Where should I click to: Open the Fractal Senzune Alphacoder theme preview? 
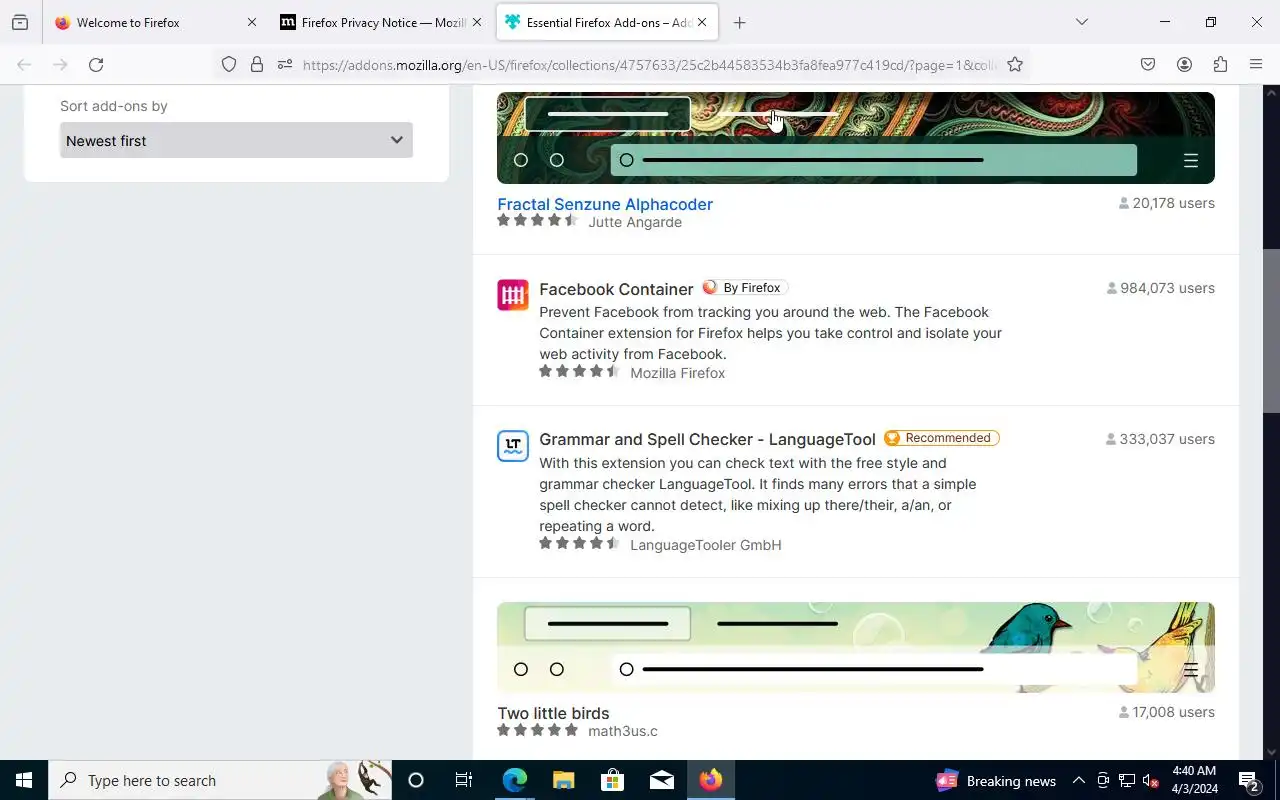[x=856, y=138]
